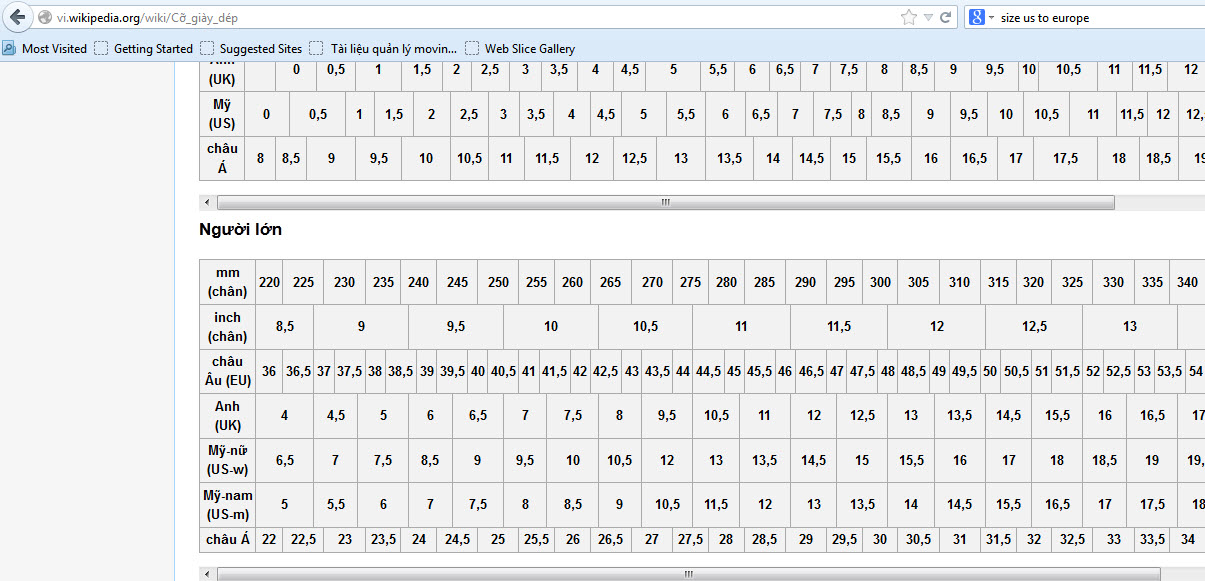Click the left arrow of upper table scrollbar

(x=207, y=202)
